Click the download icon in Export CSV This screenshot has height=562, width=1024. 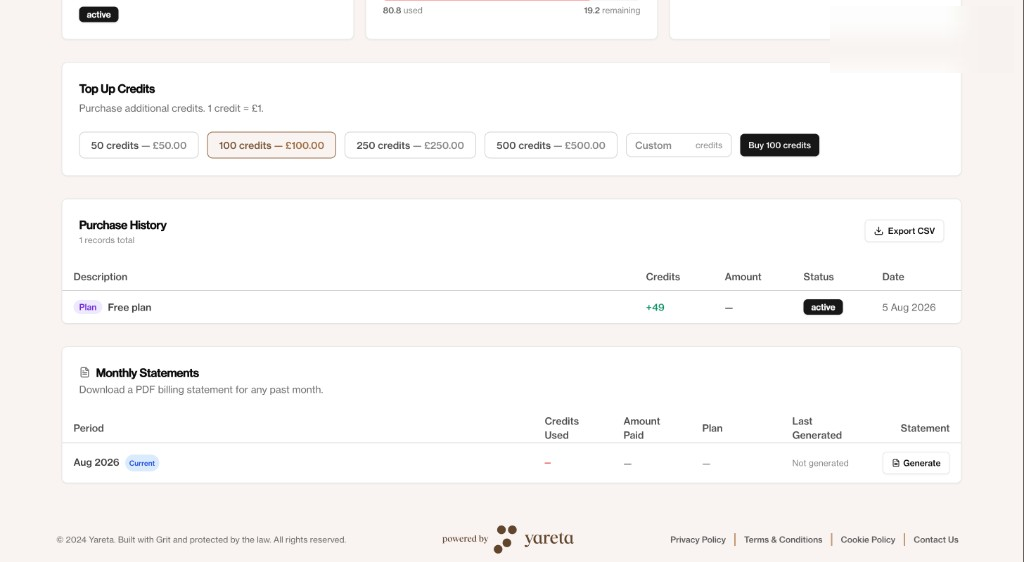coord(878,231)
